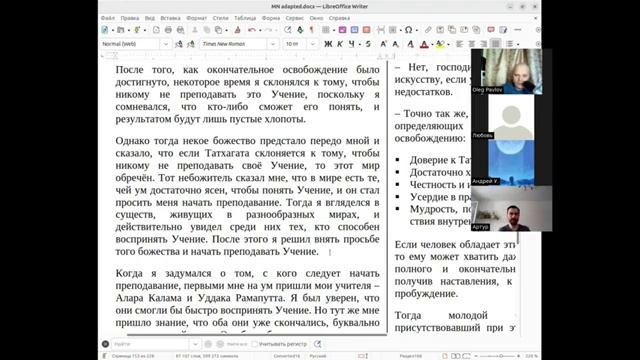Create a new document with toolbar icon
Viewport: 640px width, 360px height.
[x=105, y=30]
